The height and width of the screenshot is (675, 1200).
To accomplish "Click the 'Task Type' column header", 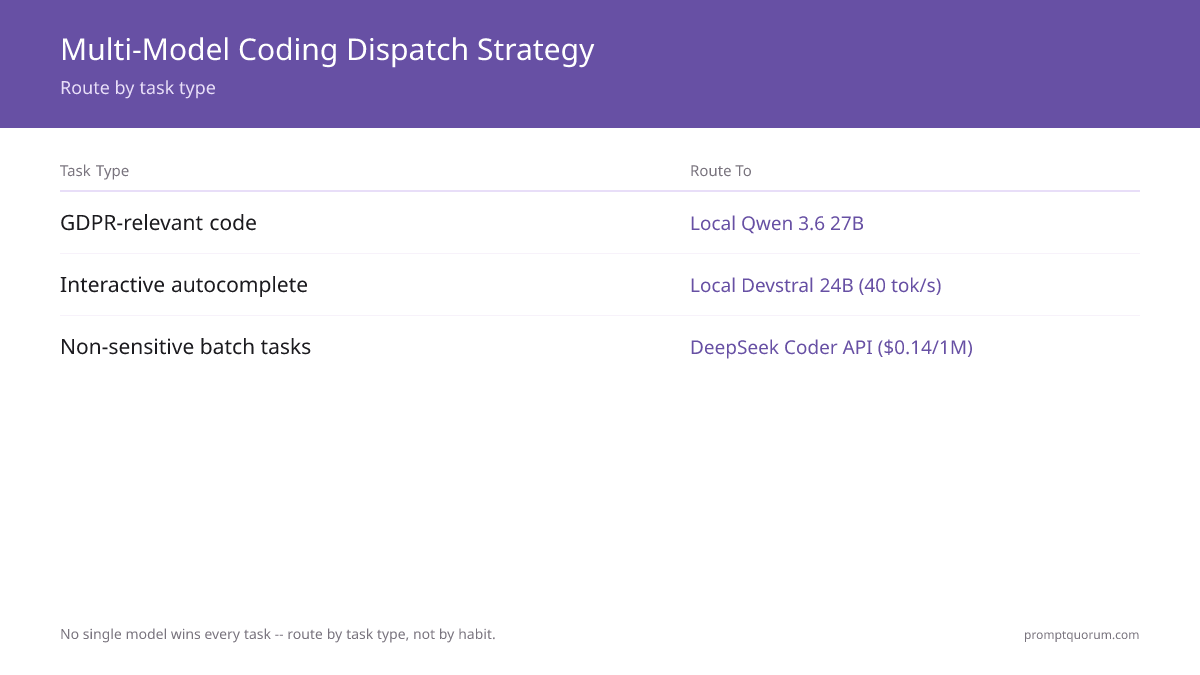I will click(x=94, y=171).
